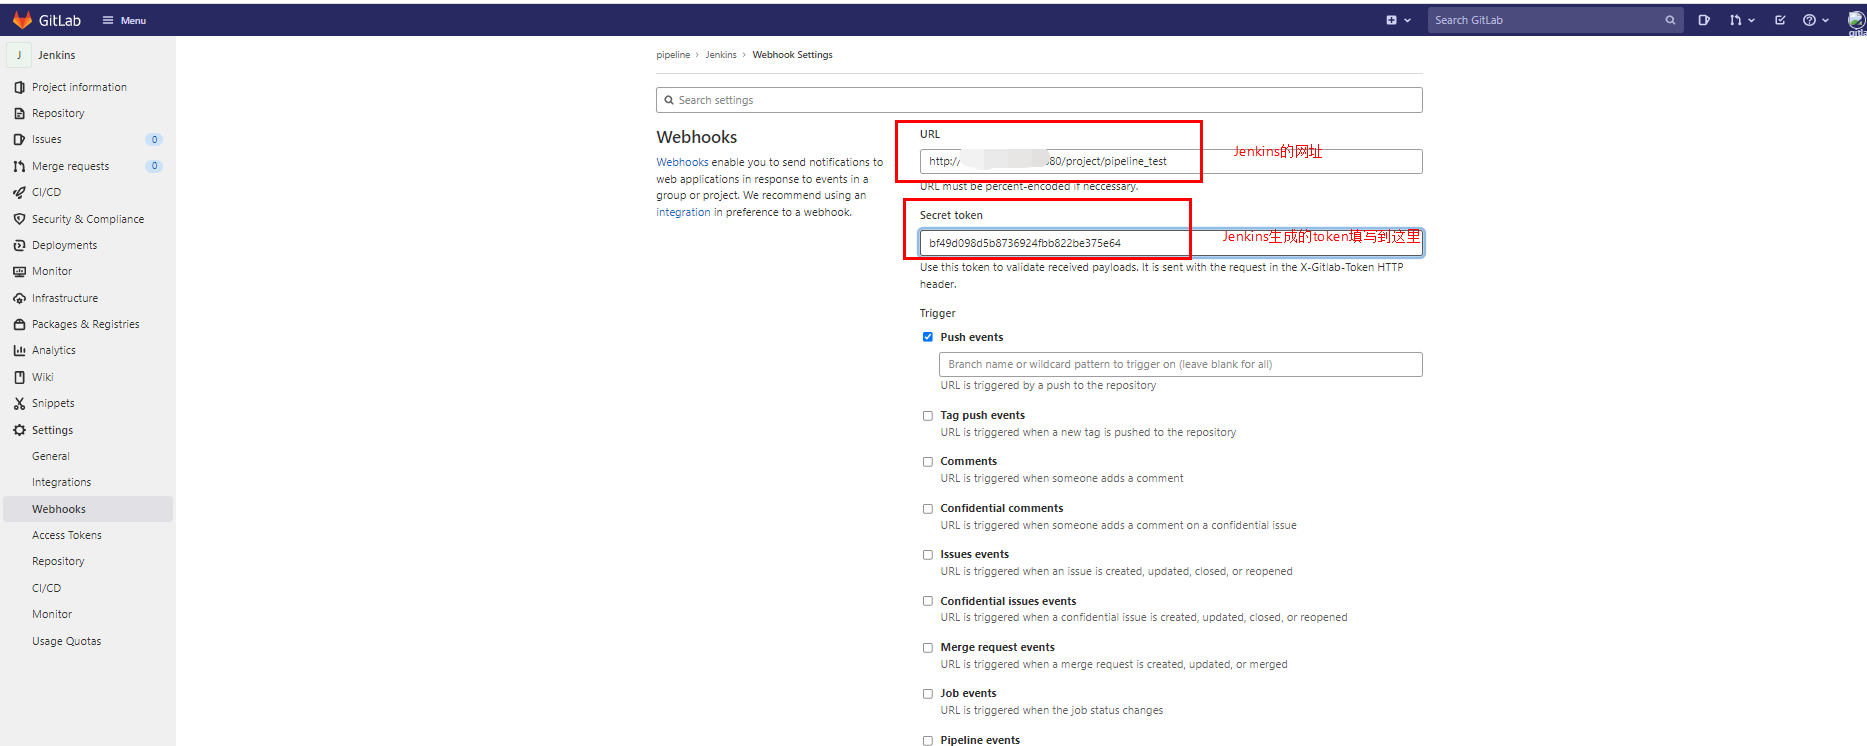1867x746 pixels.
Task: Open the to-do list icon
Action: 1780,20
